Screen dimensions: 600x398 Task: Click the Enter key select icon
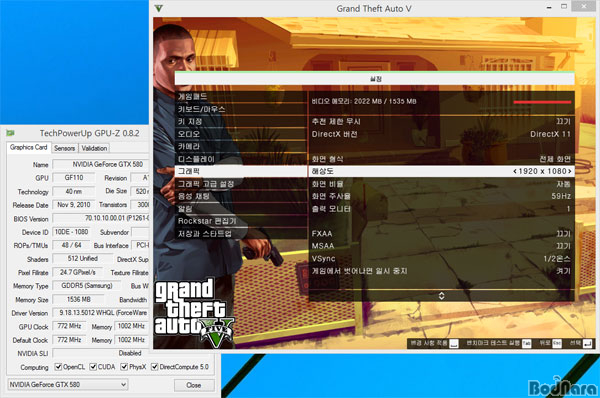point(587,343)
